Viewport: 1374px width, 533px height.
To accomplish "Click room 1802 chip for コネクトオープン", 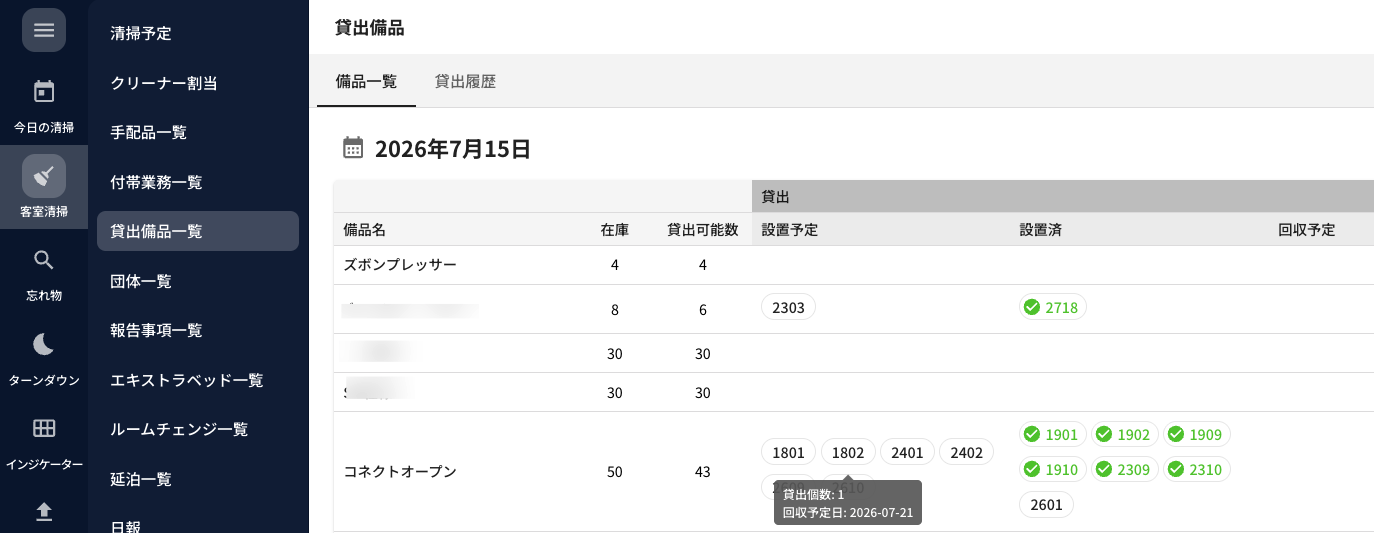I will click(848, 452).
